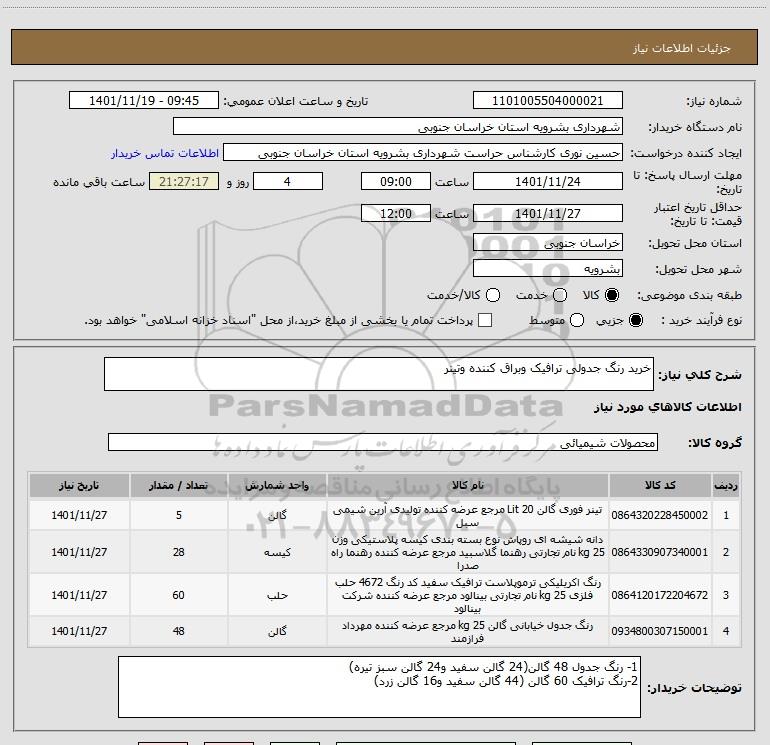Click the validity hour field 12:00
The image size is (770, 745).
tap(396, 213)
